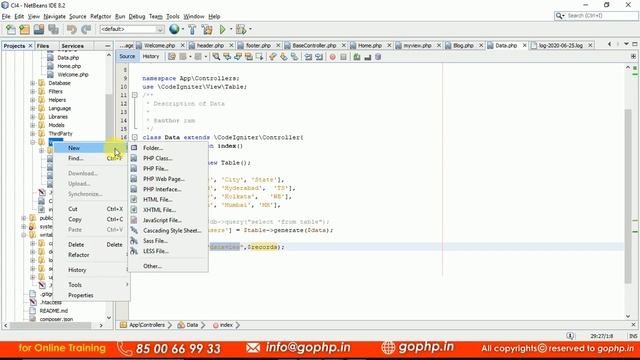Click the Shift Line Left icon
The height and width of the screenshot is (360, 640).
click(x=308, y=57)
